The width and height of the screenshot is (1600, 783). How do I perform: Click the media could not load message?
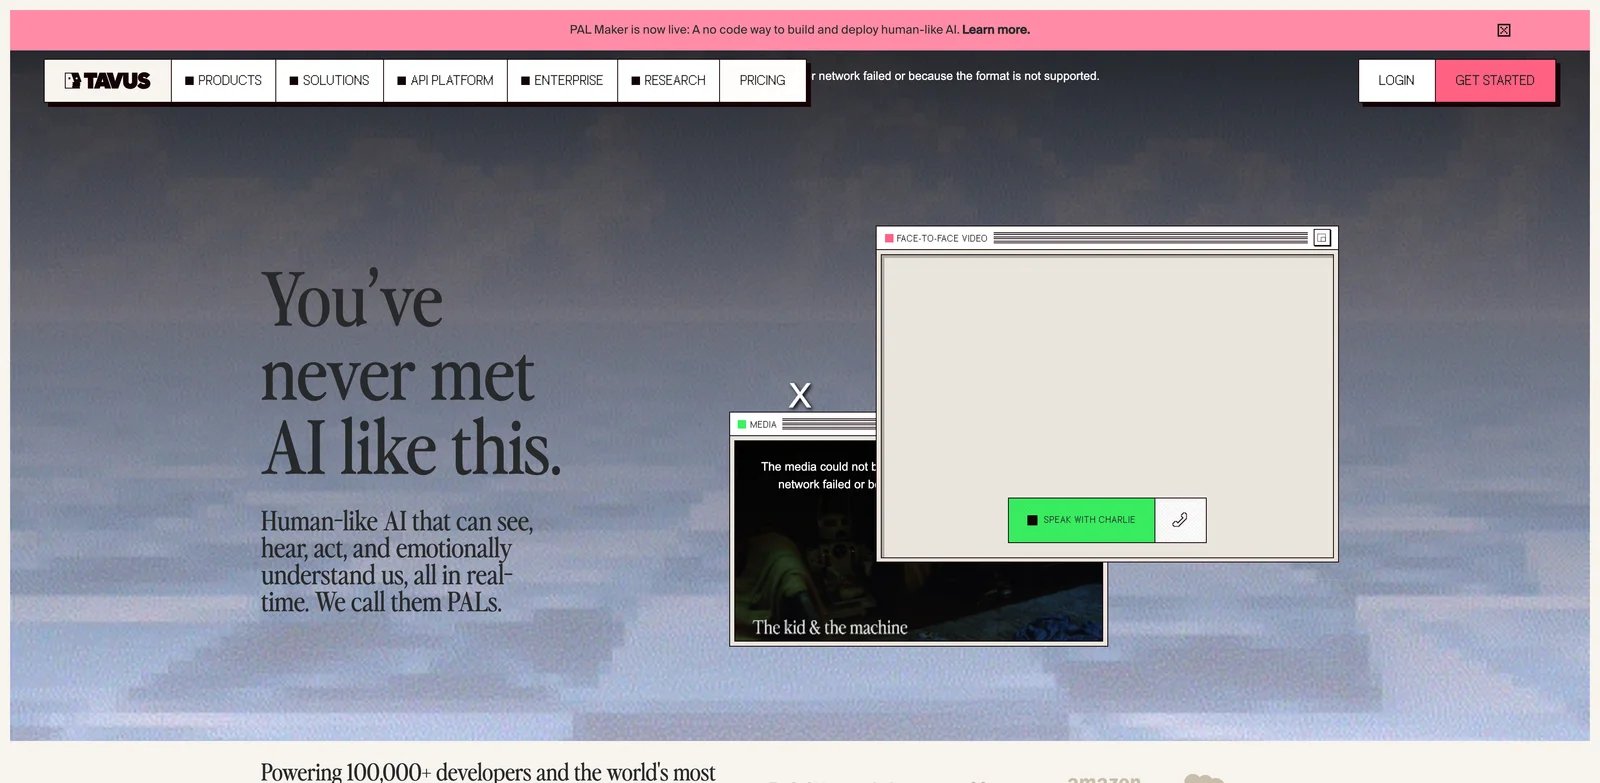click(819, 475)
